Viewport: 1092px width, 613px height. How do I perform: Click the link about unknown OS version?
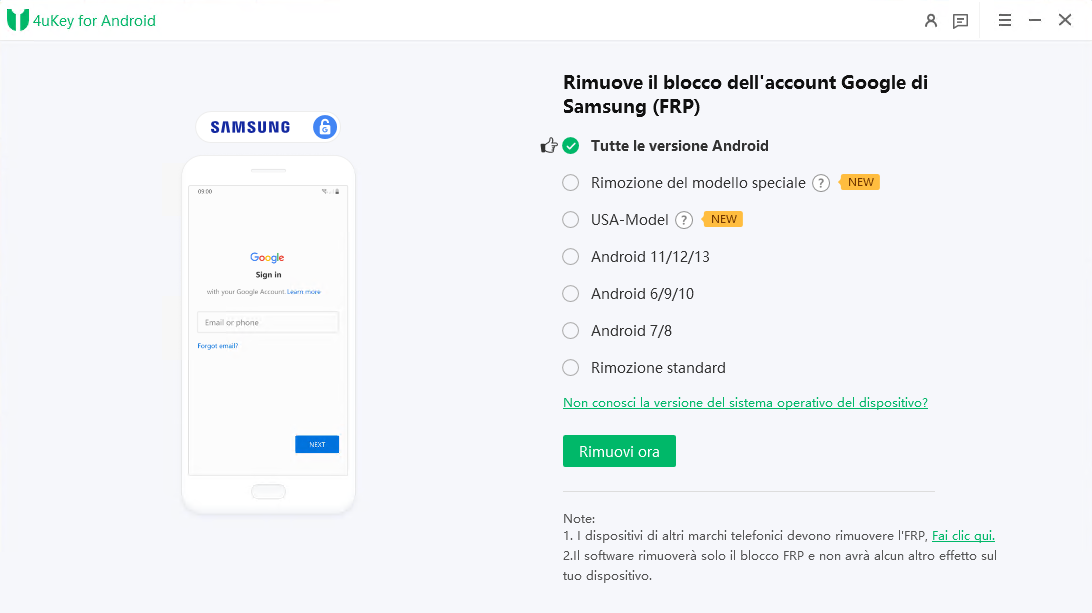(x=745, y=402)
